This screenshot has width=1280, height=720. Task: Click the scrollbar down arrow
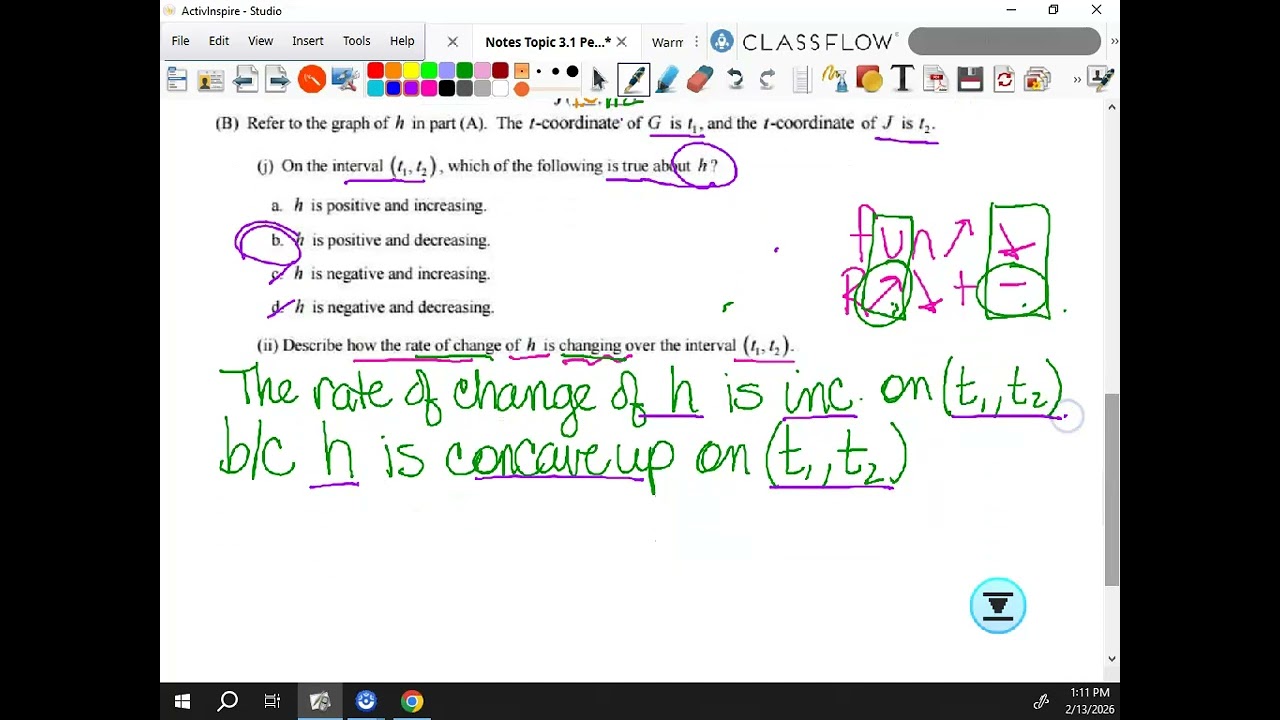point(1112,659)
